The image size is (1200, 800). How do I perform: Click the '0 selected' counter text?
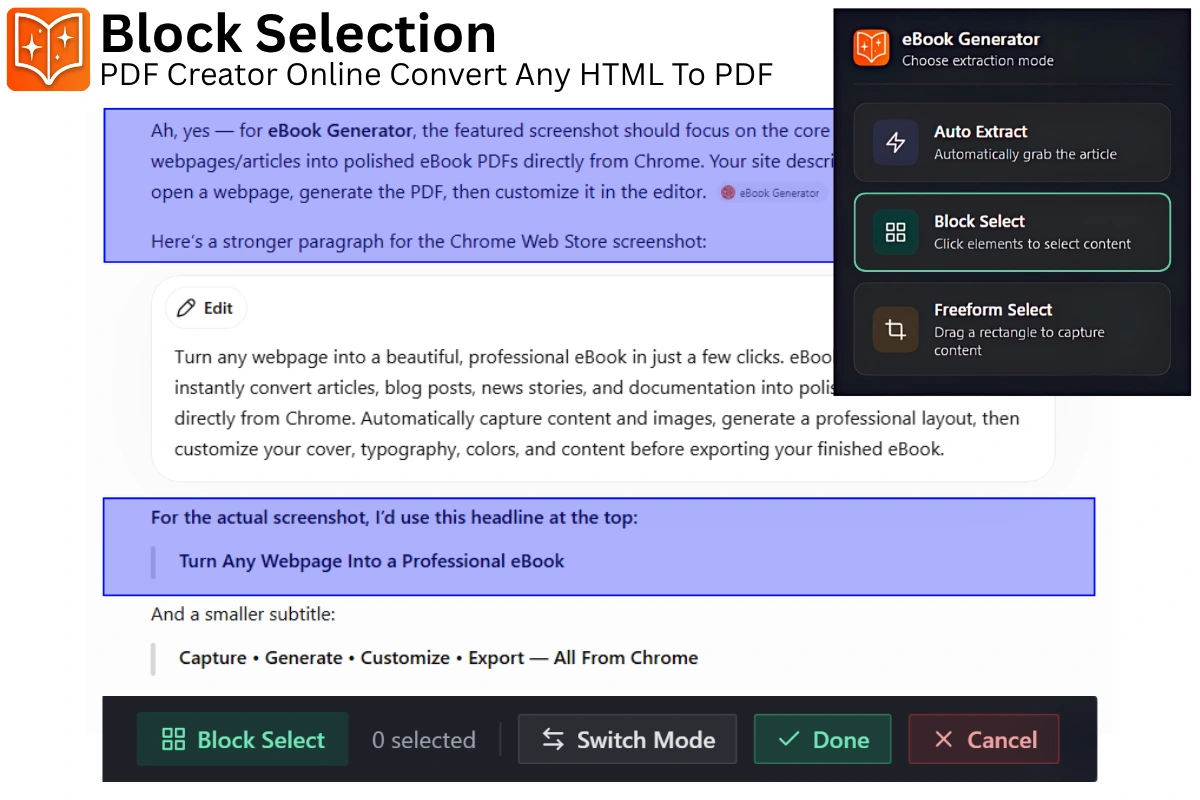pyautogui.click(x=424, y=740)
